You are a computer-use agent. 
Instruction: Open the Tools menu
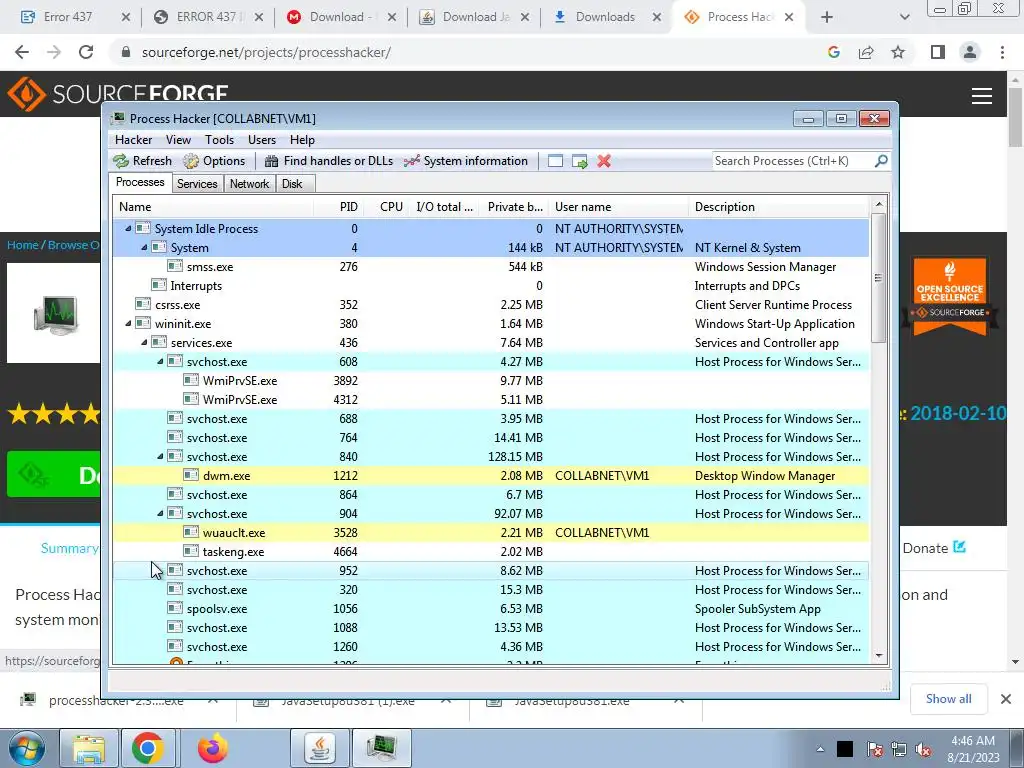click(x=219, y=140)
